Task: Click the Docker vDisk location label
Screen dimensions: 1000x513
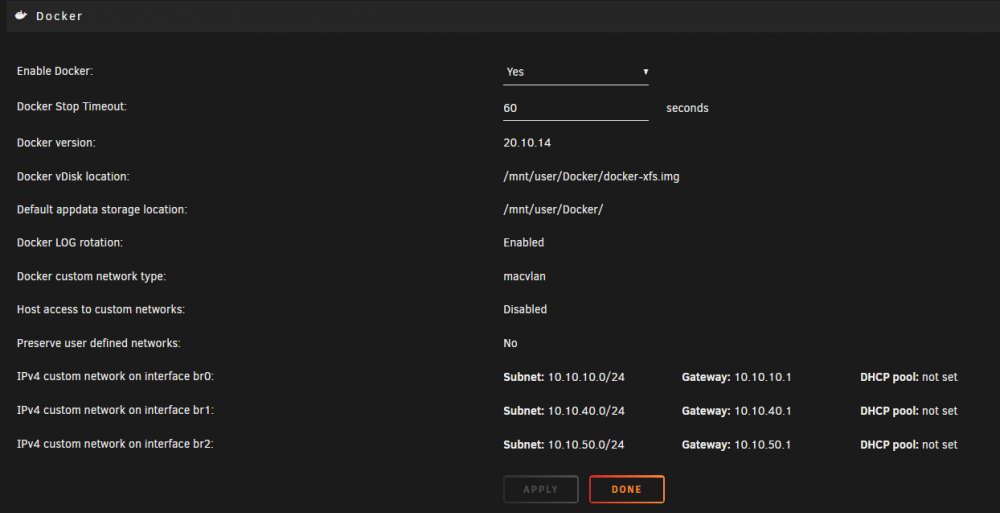Action: pos(73,177)
